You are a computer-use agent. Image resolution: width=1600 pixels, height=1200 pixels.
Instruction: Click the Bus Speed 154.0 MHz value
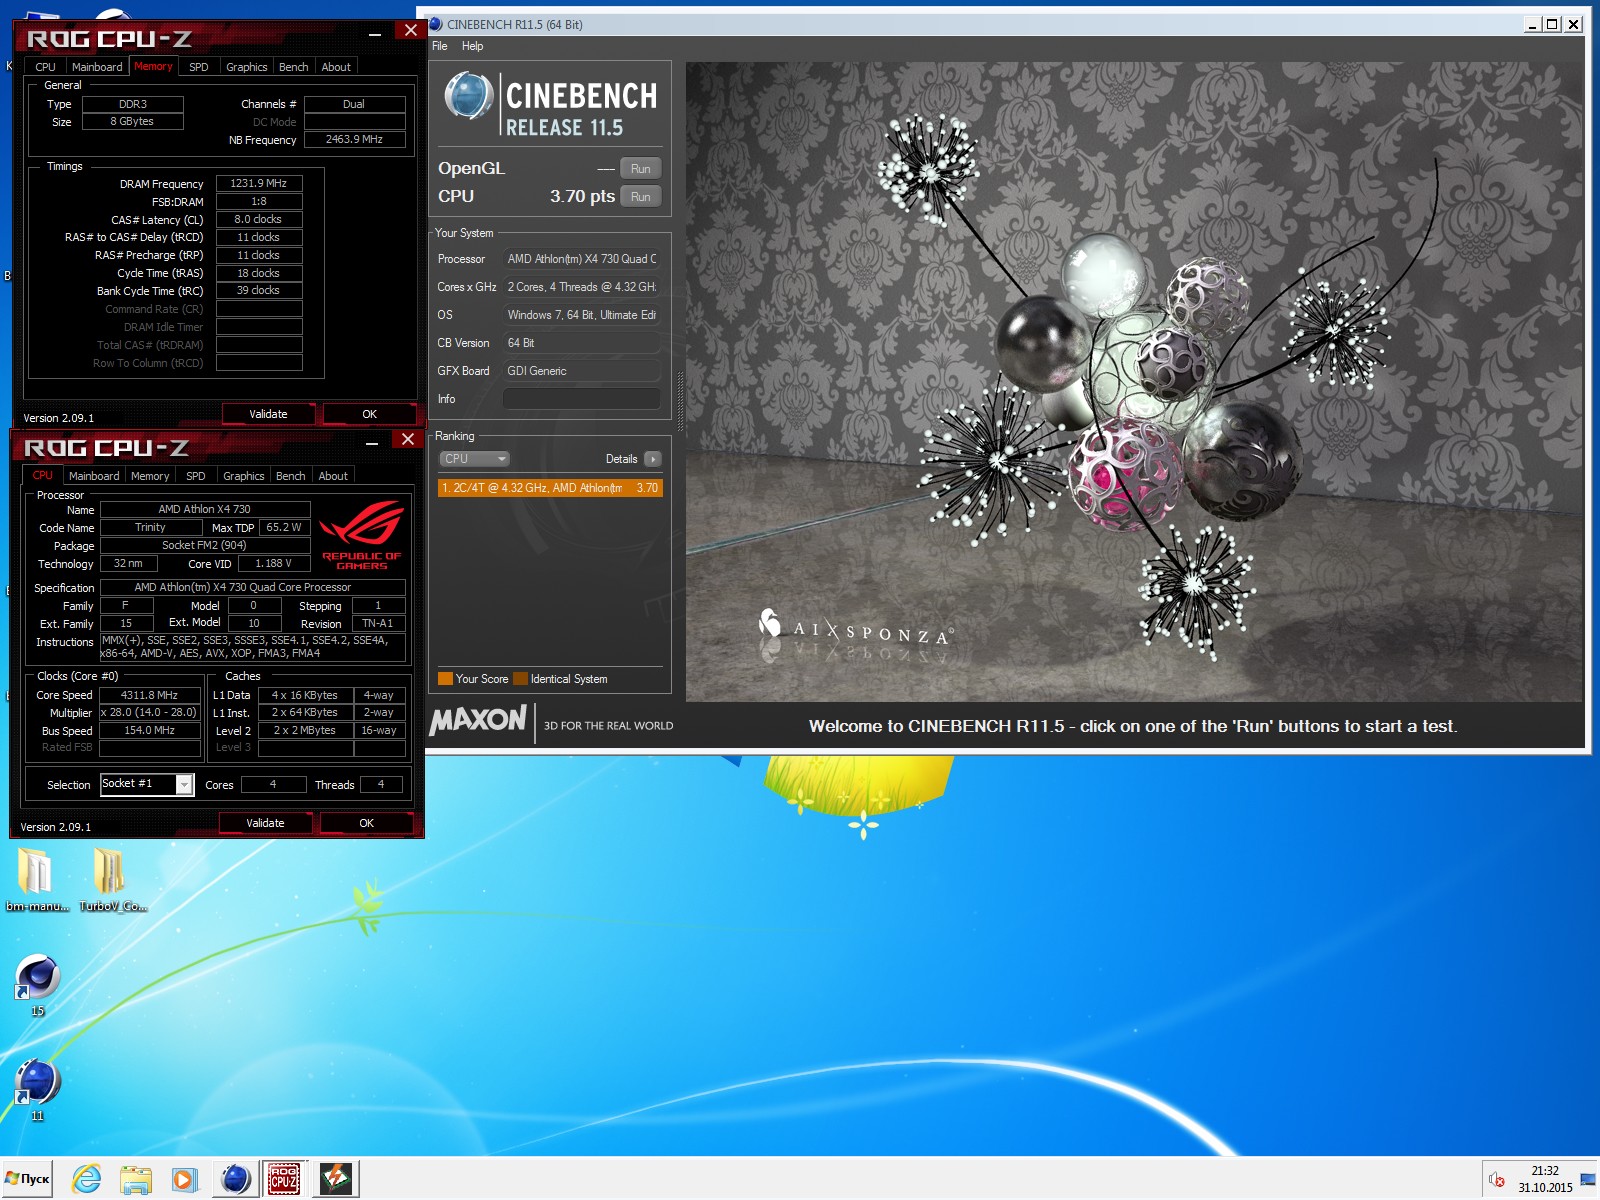coord(149,731)
